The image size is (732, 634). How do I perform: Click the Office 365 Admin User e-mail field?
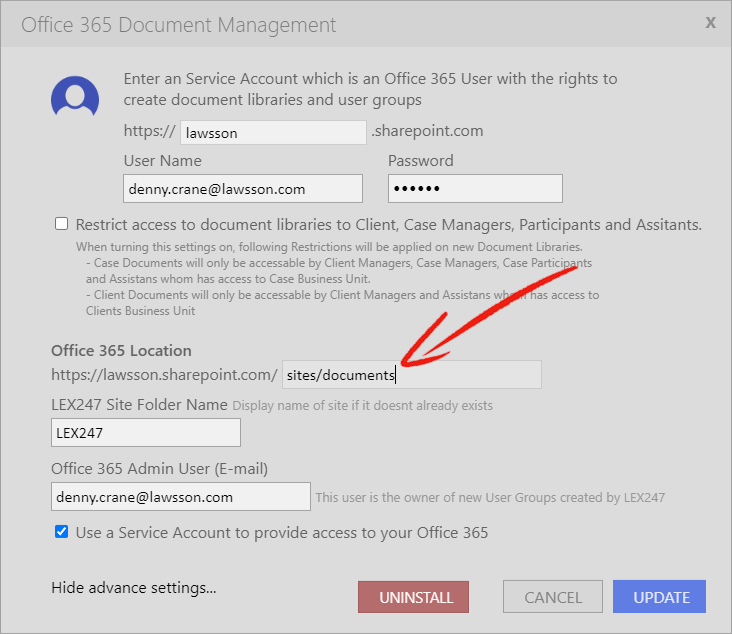[181, 496]
